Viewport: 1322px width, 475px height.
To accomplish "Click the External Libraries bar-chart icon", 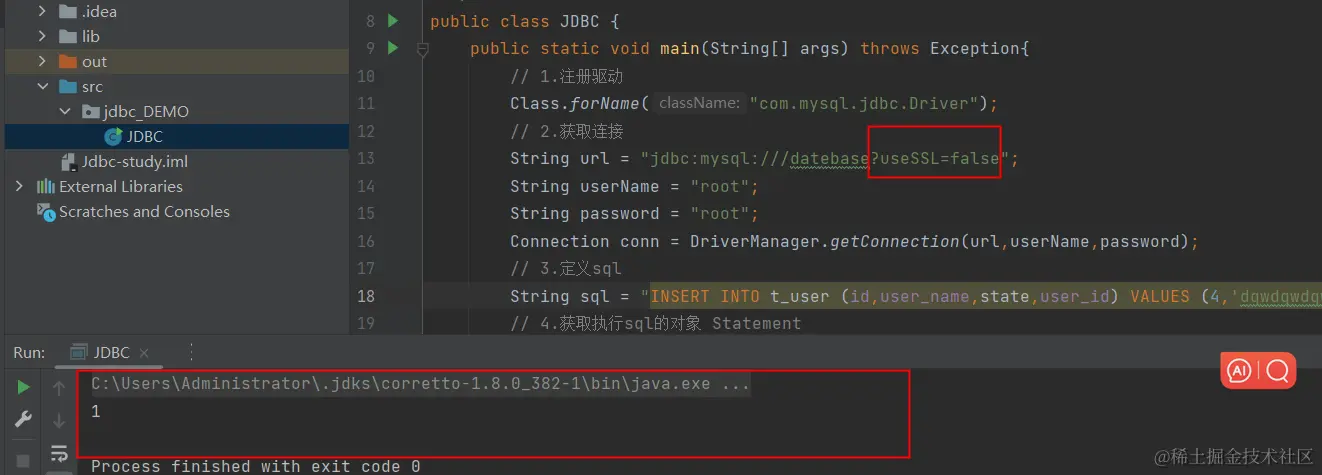I will point(45,186).
